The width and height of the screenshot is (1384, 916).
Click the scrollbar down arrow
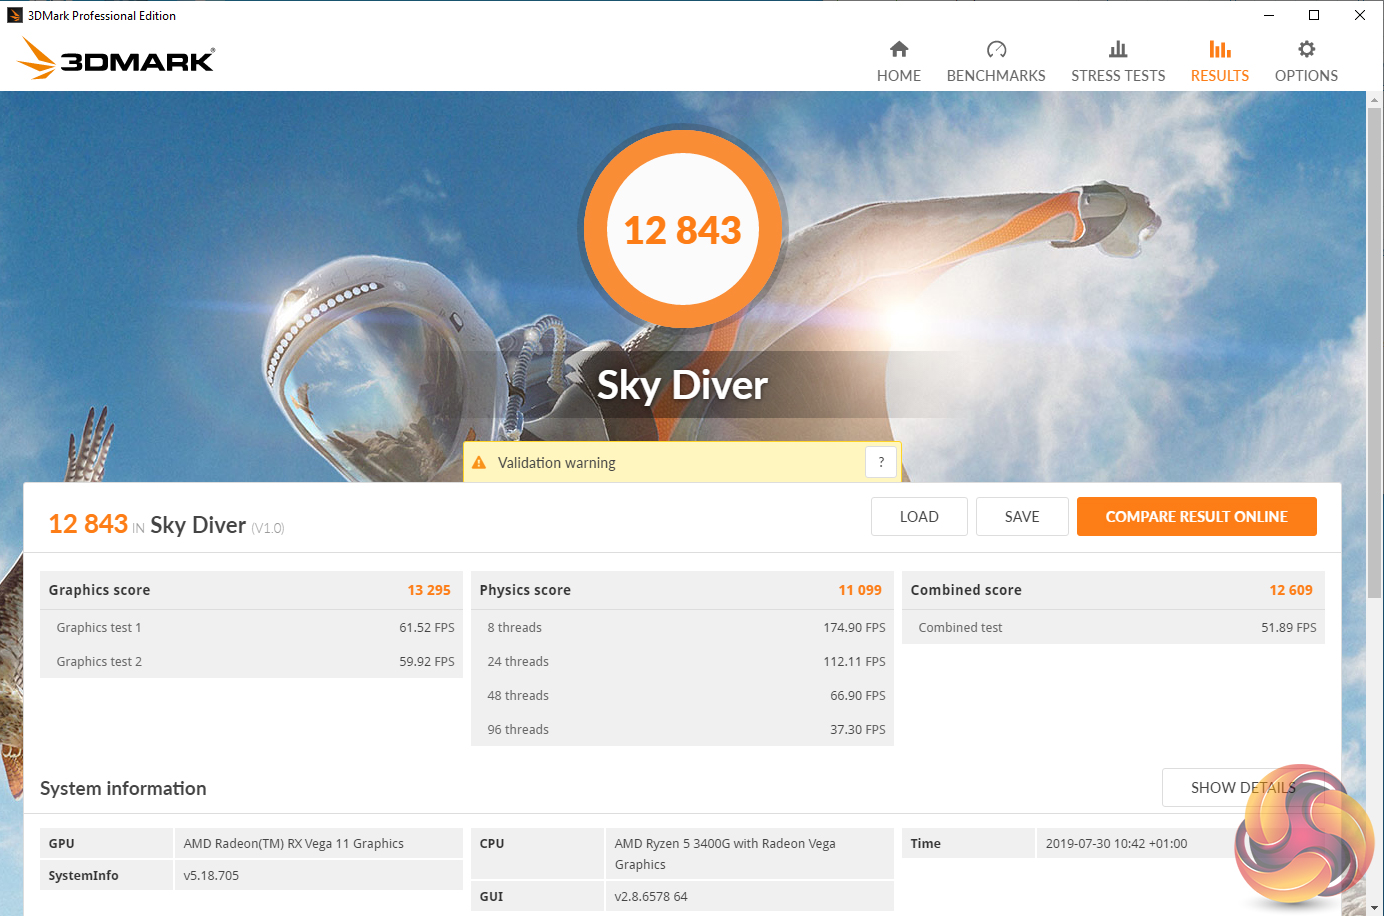(1374, 908)
